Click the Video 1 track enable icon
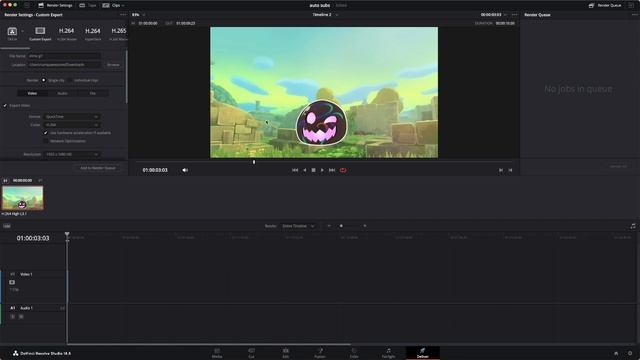The width and height of the screenshot is (640, 360). pyautogui.click(x=12, y=282)
